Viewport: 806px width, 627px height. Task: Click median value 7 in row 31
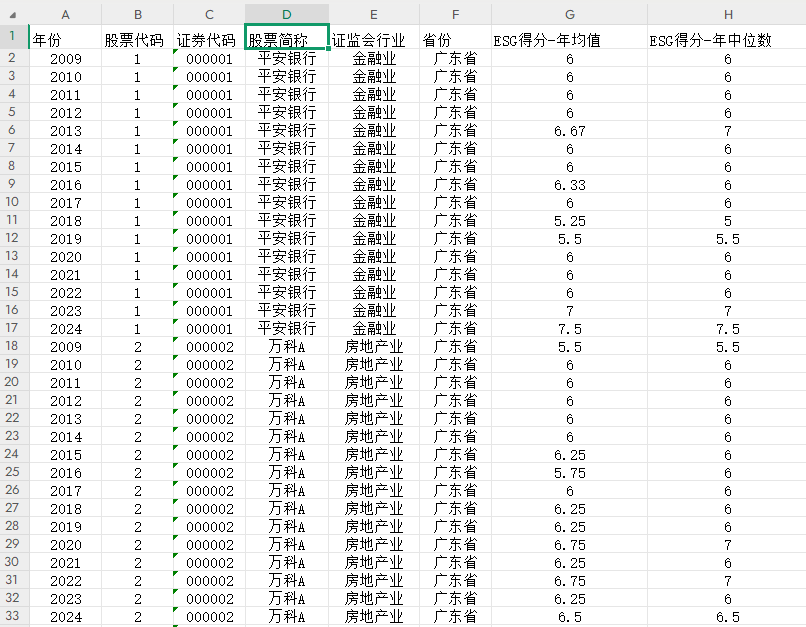[x=727, y=580]
